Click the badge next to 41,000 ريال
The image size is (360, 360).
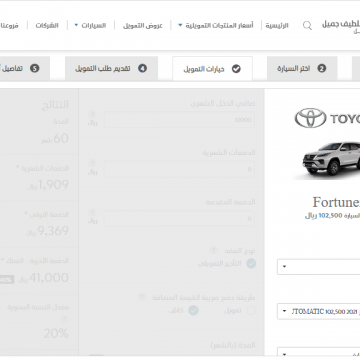point(7,279)
